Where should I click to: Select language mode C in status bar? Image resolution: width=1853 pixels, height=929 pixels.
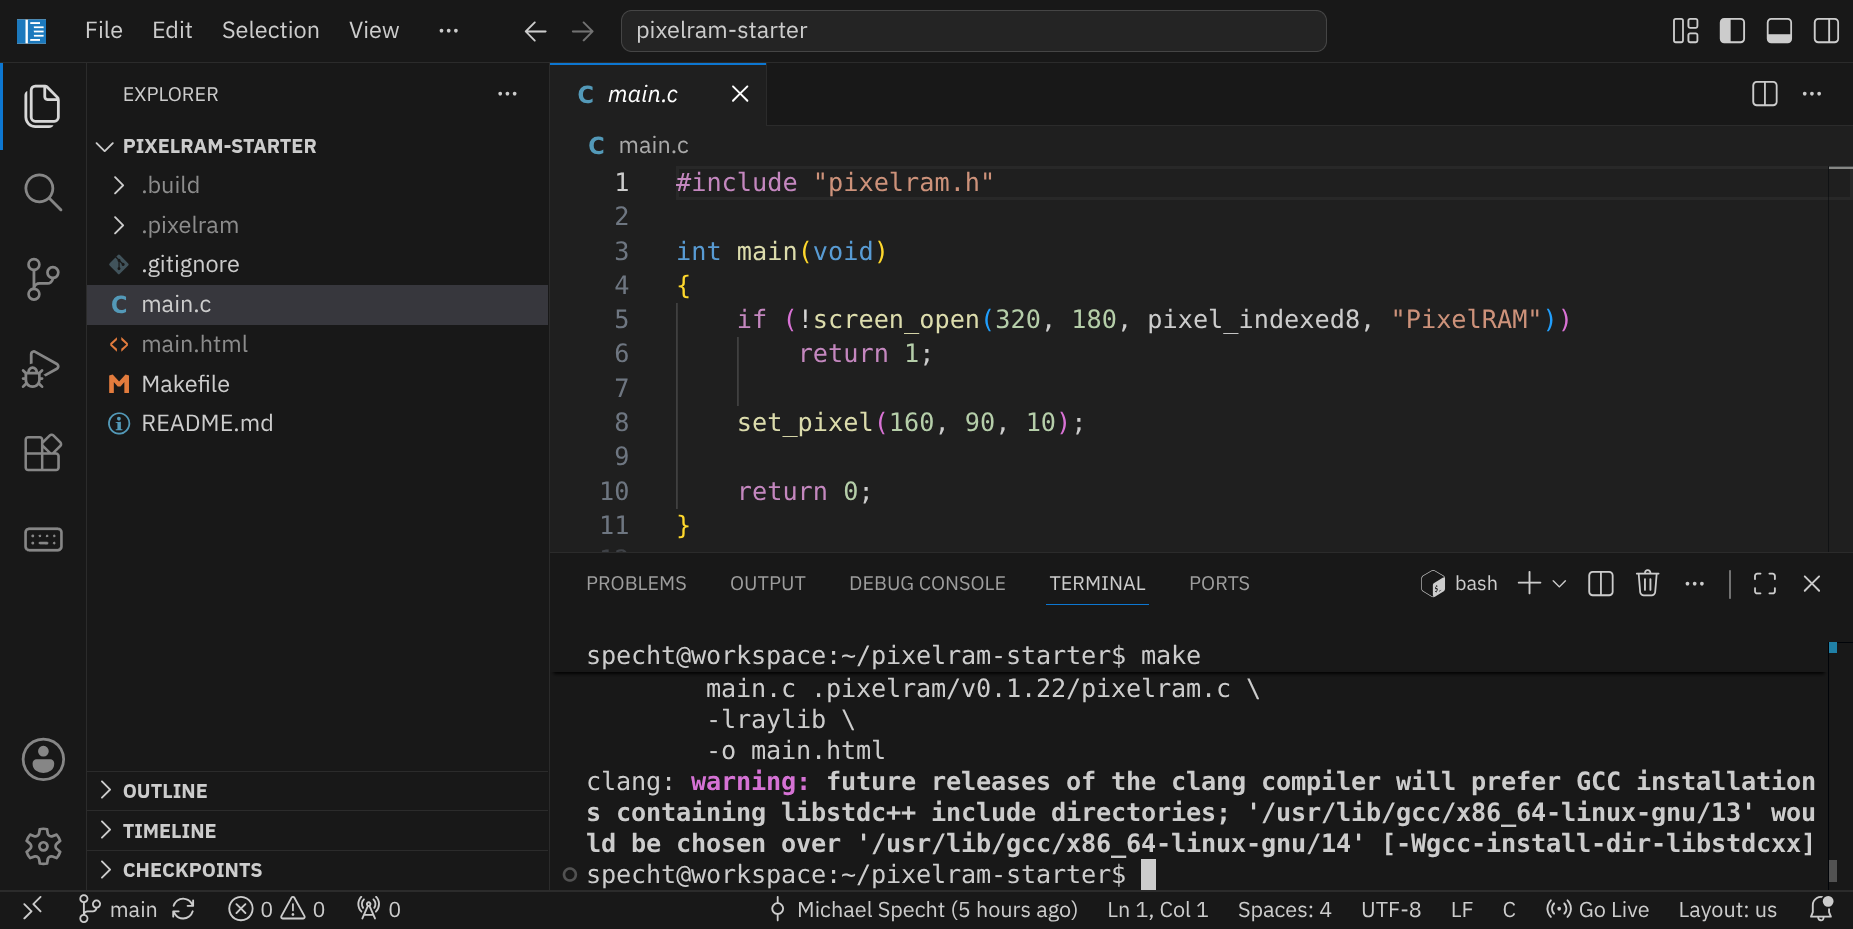[x=1509, y=909]
